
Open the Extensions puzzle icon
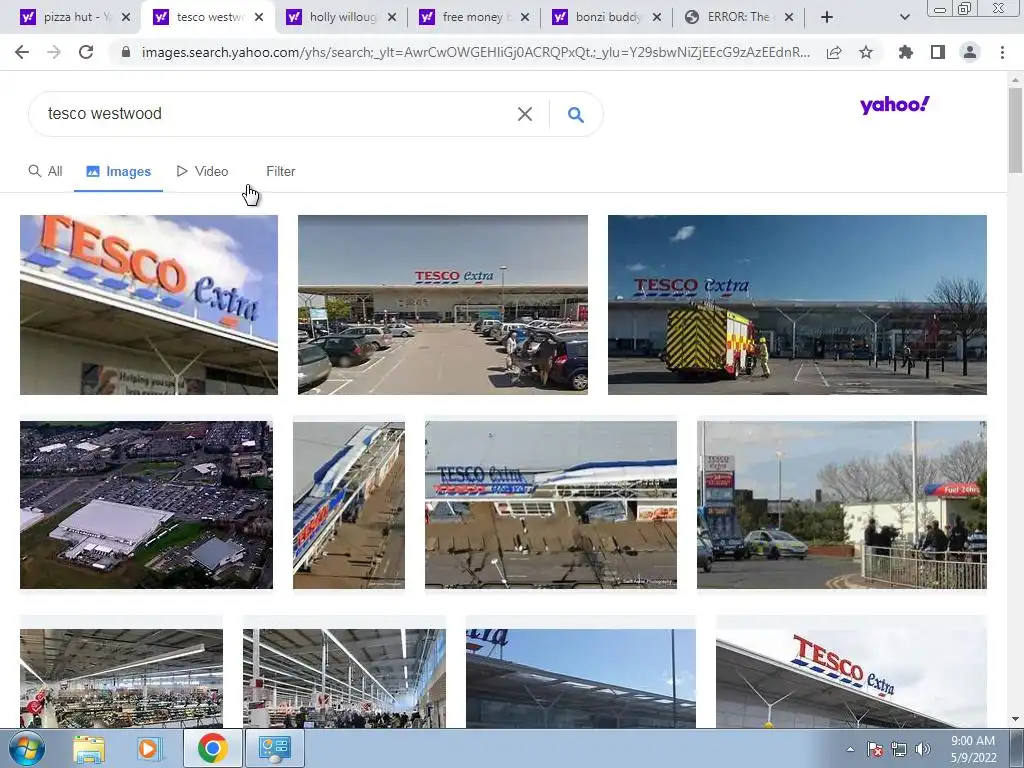906,52
